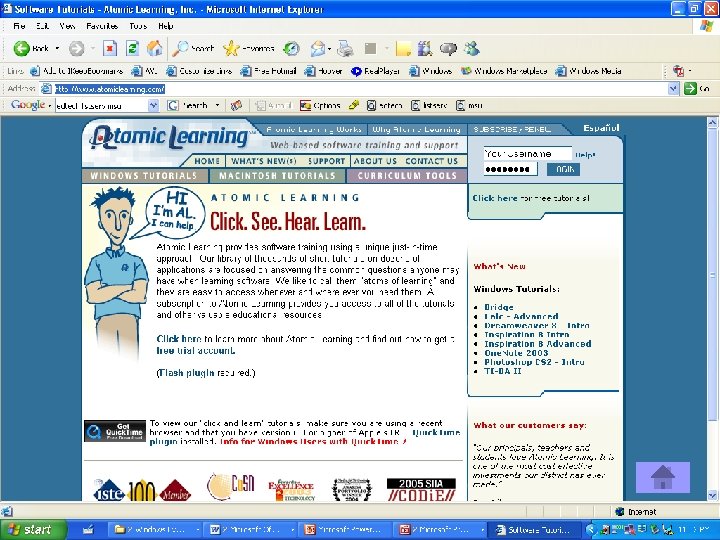
Task: Click the SUPPORT navigation link
Action: (x=326, y=161)
